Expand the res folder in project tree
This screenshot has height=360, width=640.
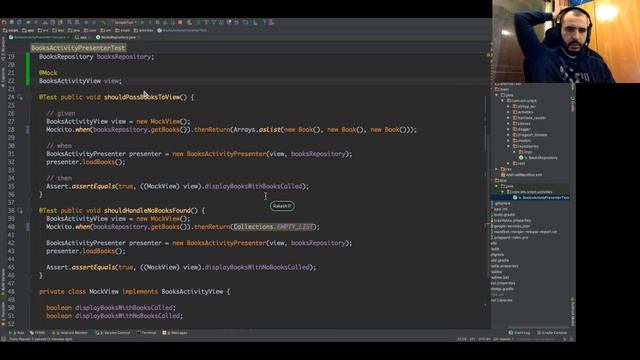click(x=496, y=169)
